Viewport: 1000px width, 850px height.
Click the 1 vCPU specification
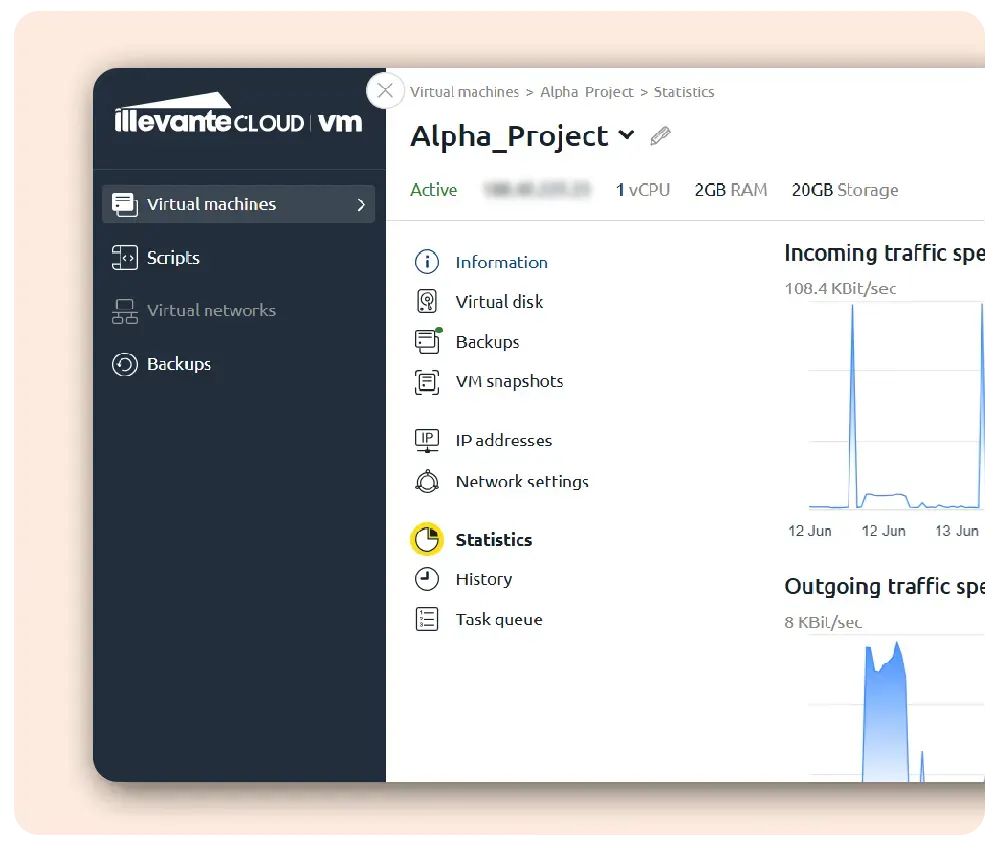[643, 190]
